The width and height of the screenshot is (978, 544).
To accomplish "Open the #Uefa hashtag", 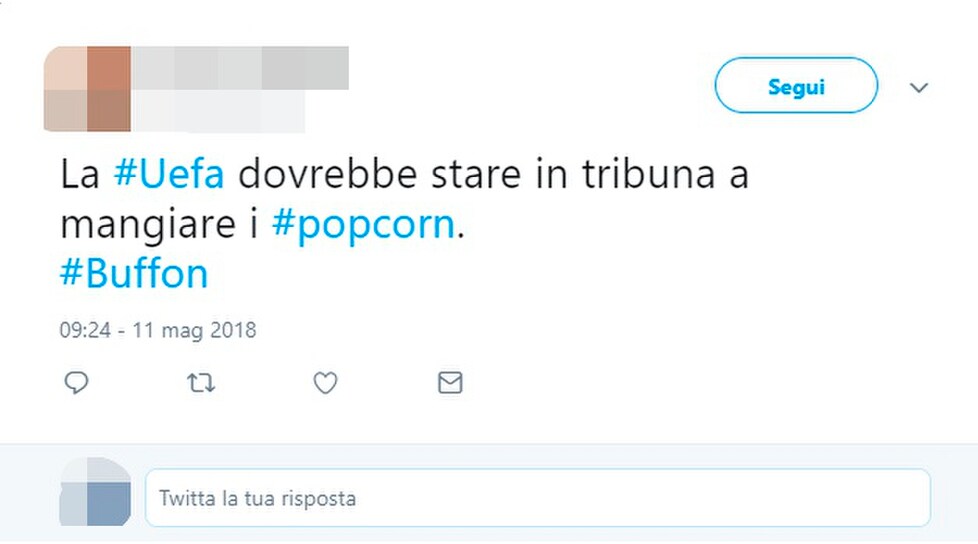I will pos(168,173).
